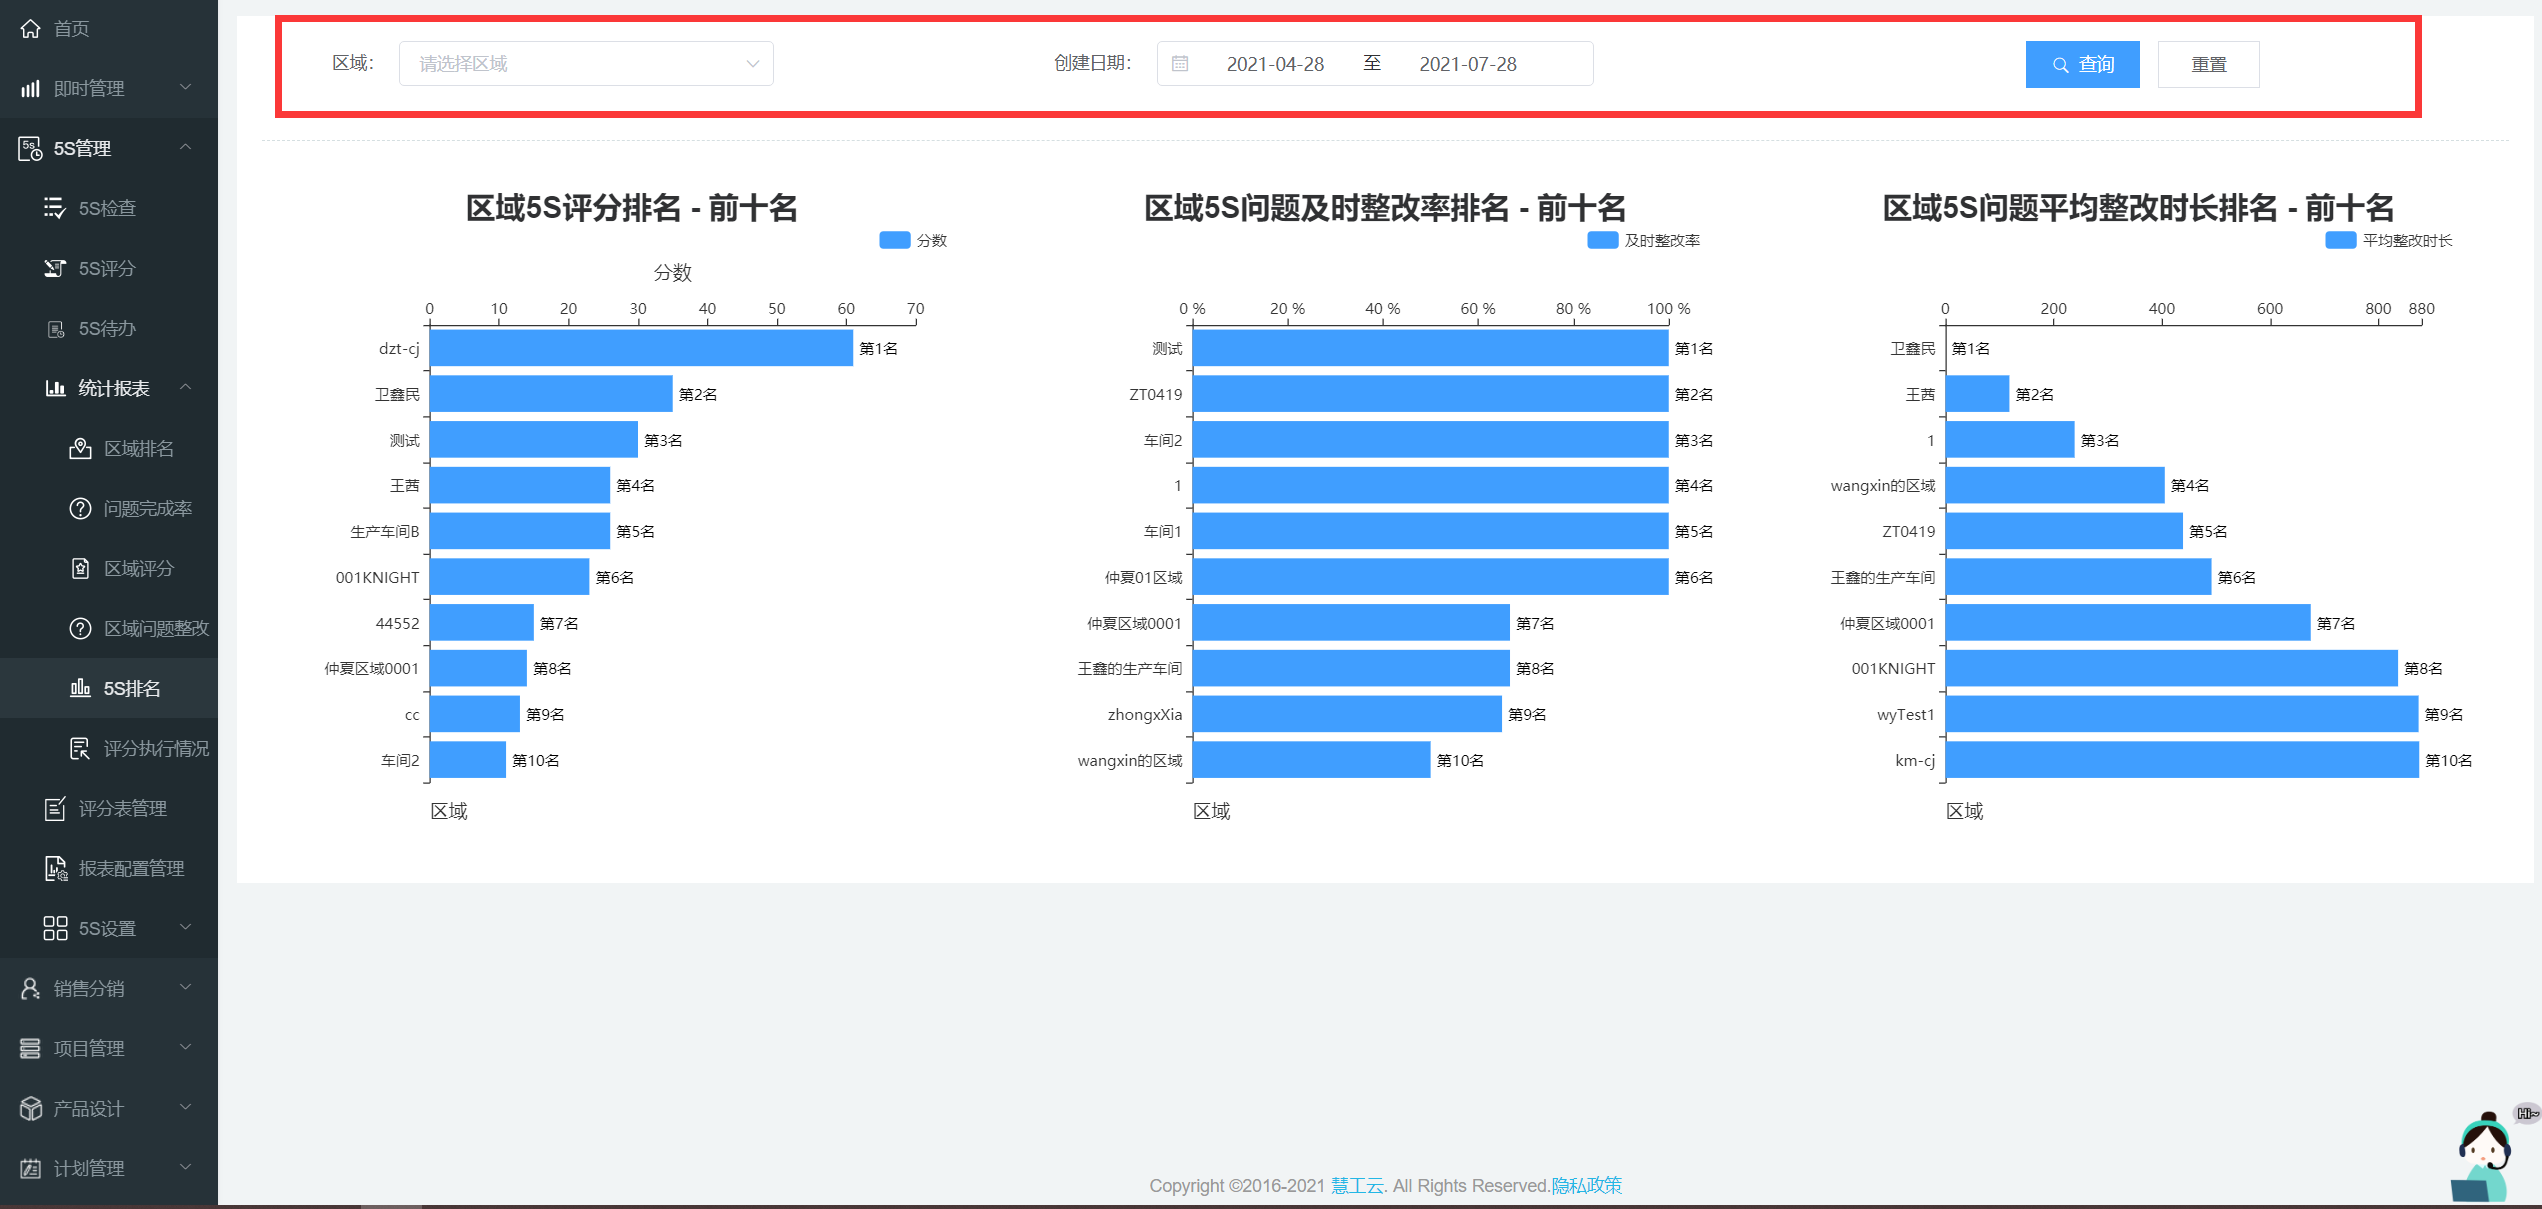This screenshot has width=2542, height=1209.
Task: Toggle the 及时整改率 legend series
Action: 1602,240
